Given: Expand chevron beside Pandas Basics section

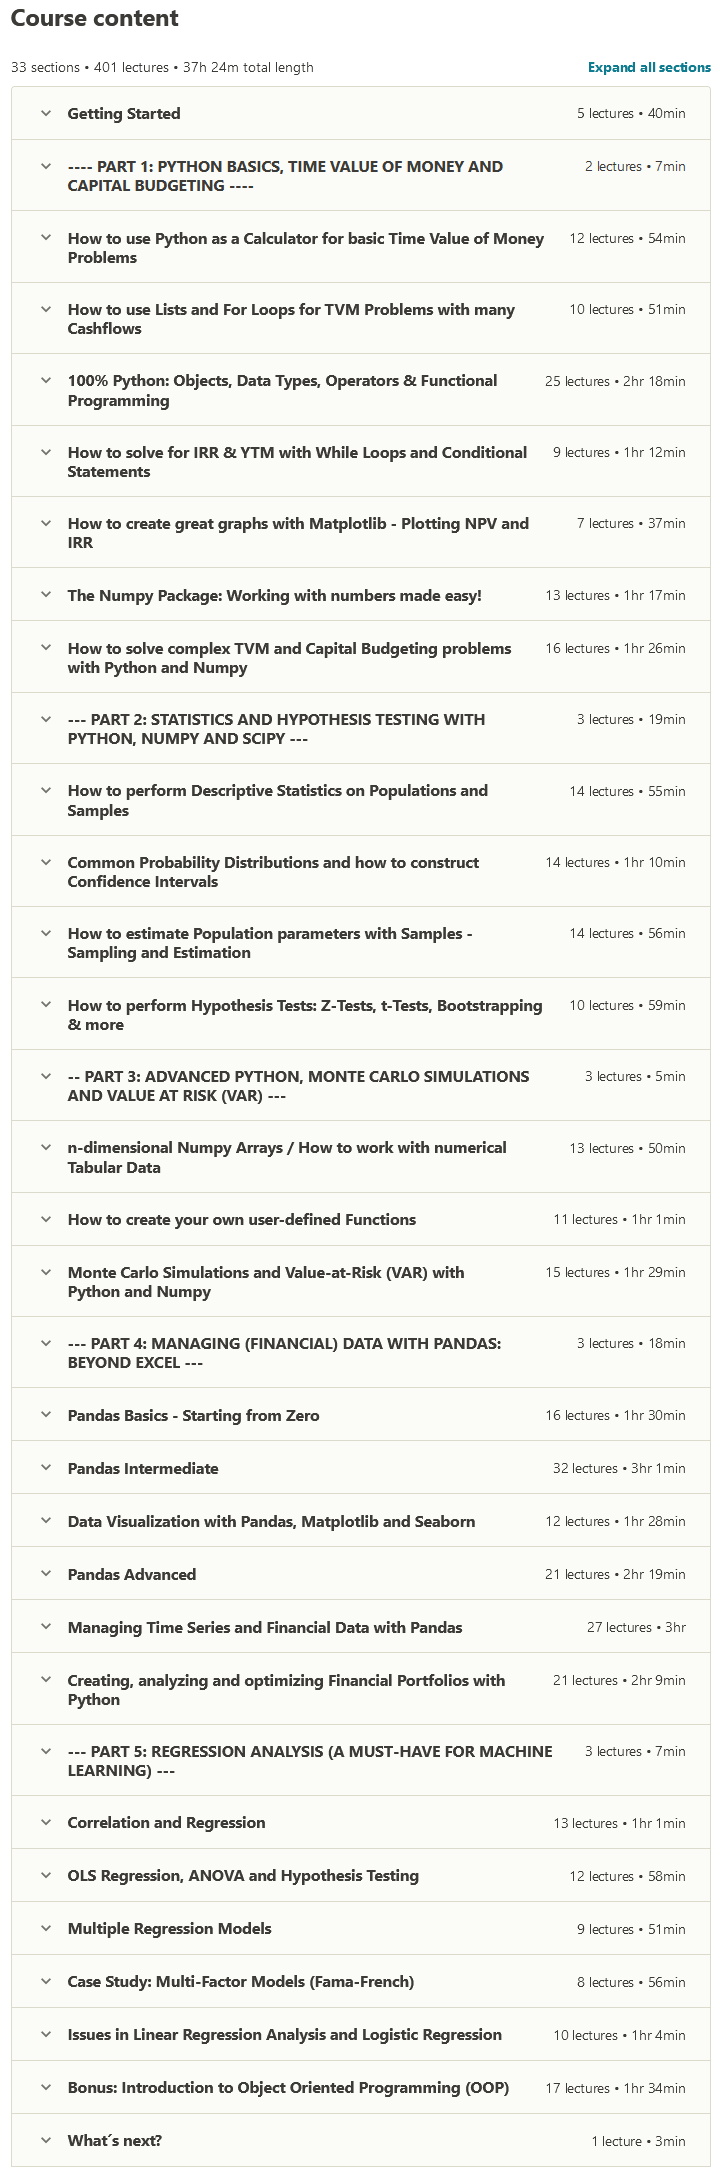Looking at the screenshot, I should pos(46,1415).
